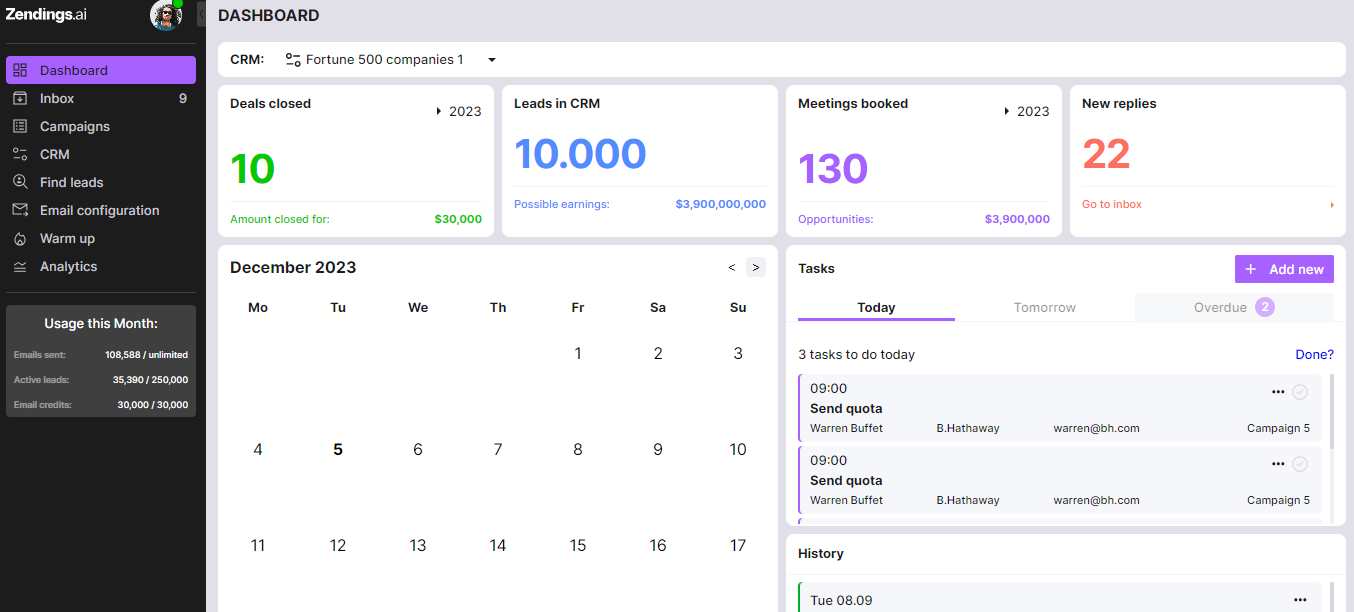This screenshot has height=612, width=1354.
Task: Click the tasks list vertical scrollbar
Action: (x=1331, y=420)
